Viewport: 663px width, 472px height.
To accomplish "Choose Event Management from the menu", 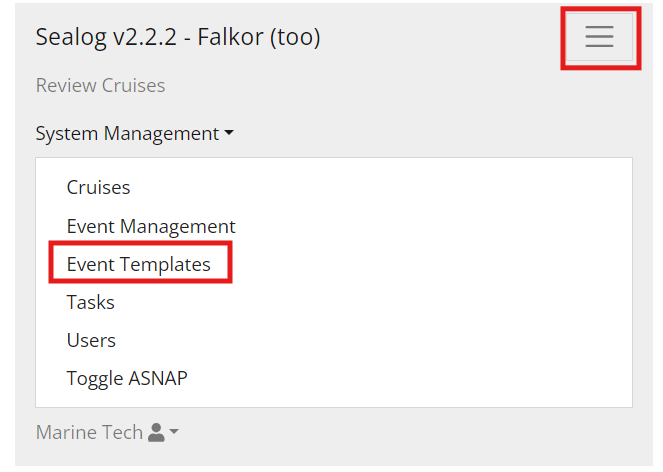I will pyautogui.click(x=151, y=226).
